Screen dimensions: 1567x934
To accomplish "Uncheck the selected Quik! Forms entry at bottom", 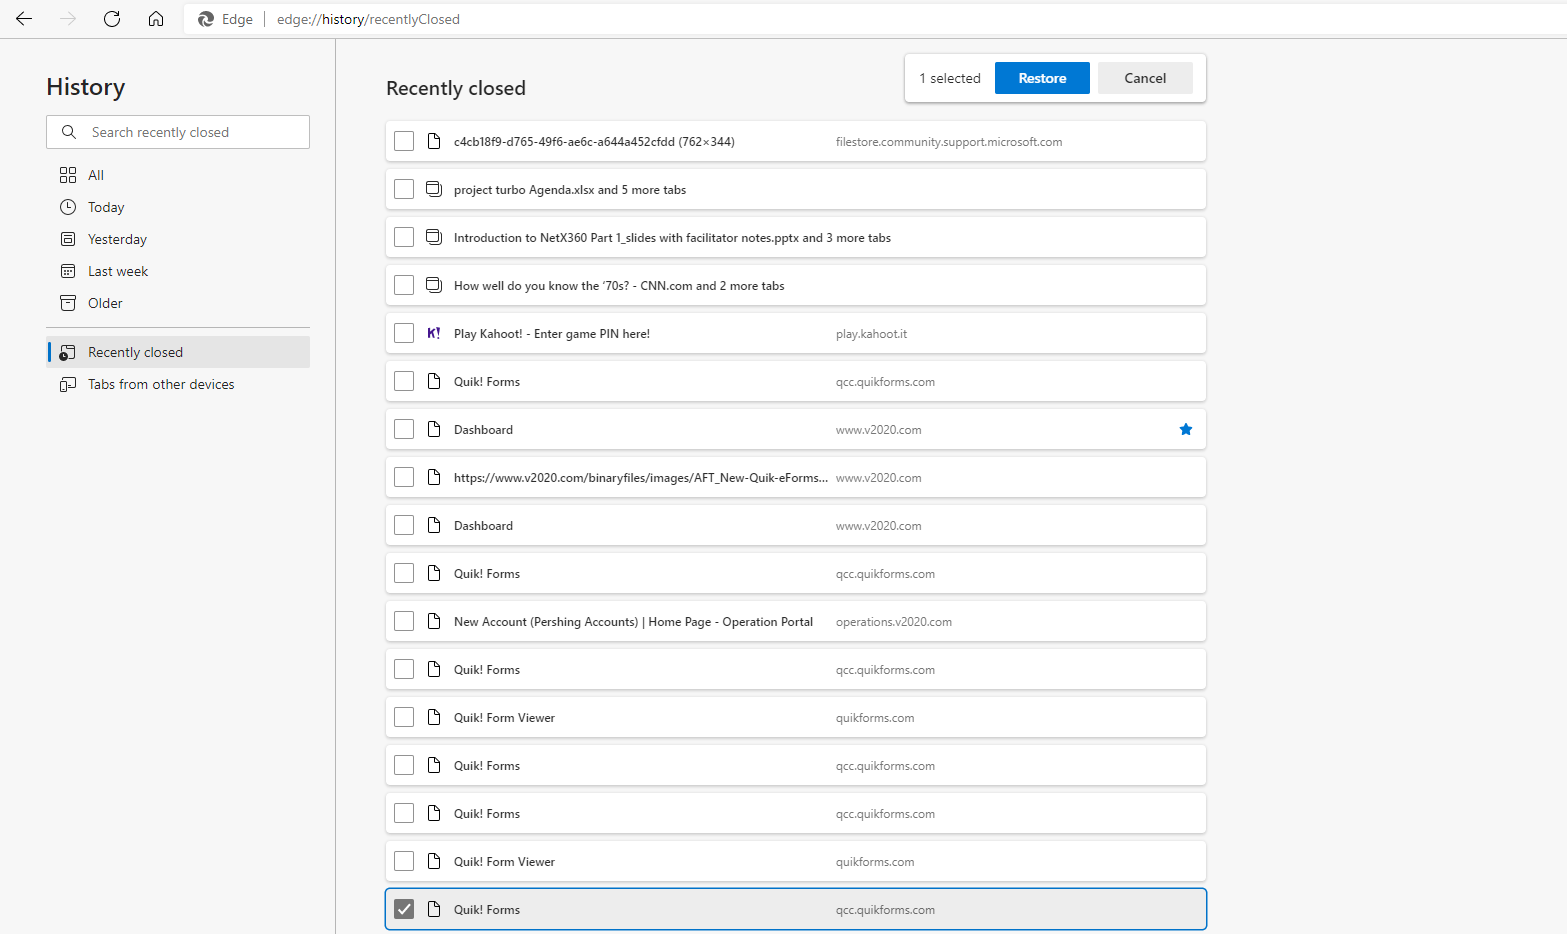I will coord(404,910).
